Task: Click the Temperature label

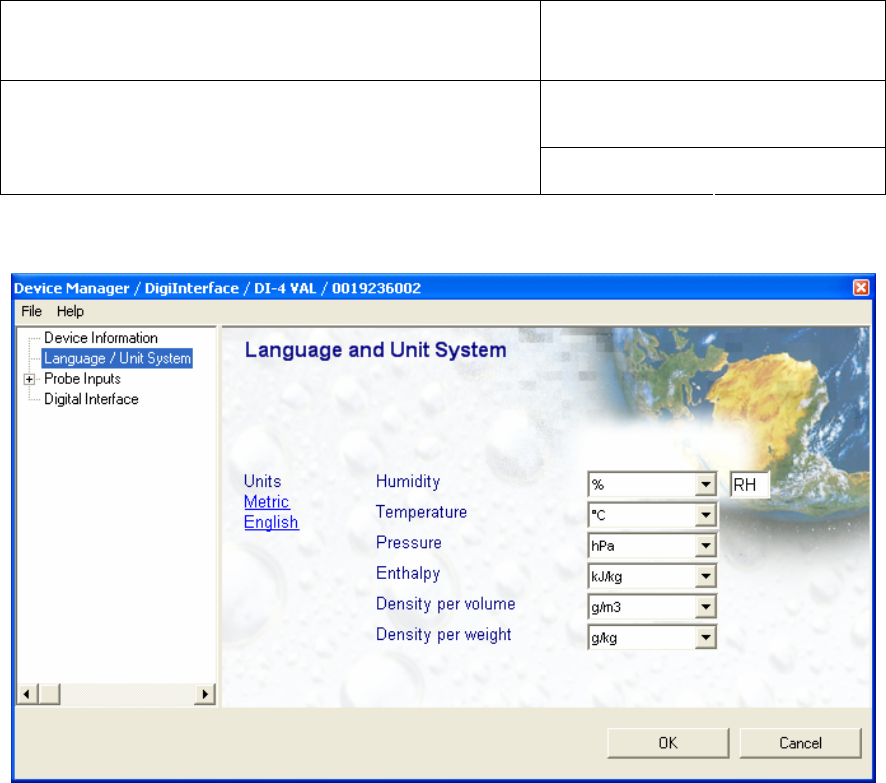Action: pos(422,512)
